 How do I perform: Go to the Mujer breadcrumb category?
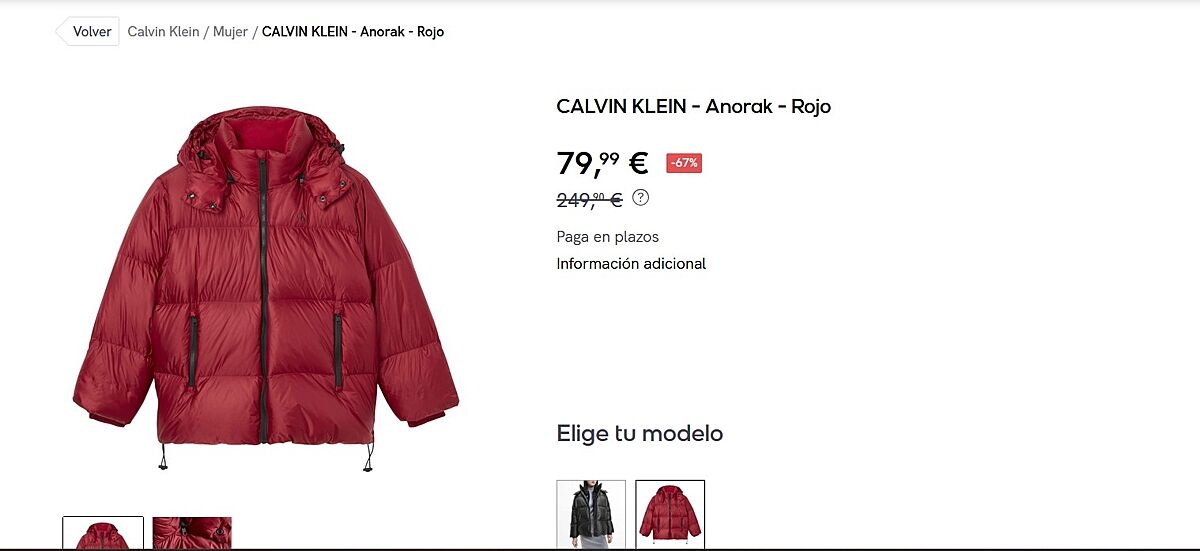click(230, 32)
